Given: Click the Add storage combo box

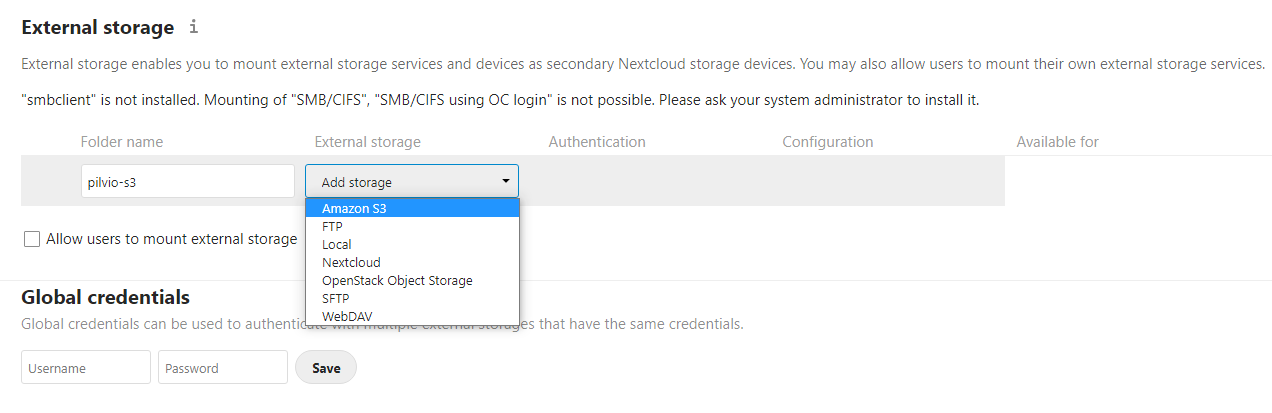Looking at the screenshot, I should click(412, 181).
